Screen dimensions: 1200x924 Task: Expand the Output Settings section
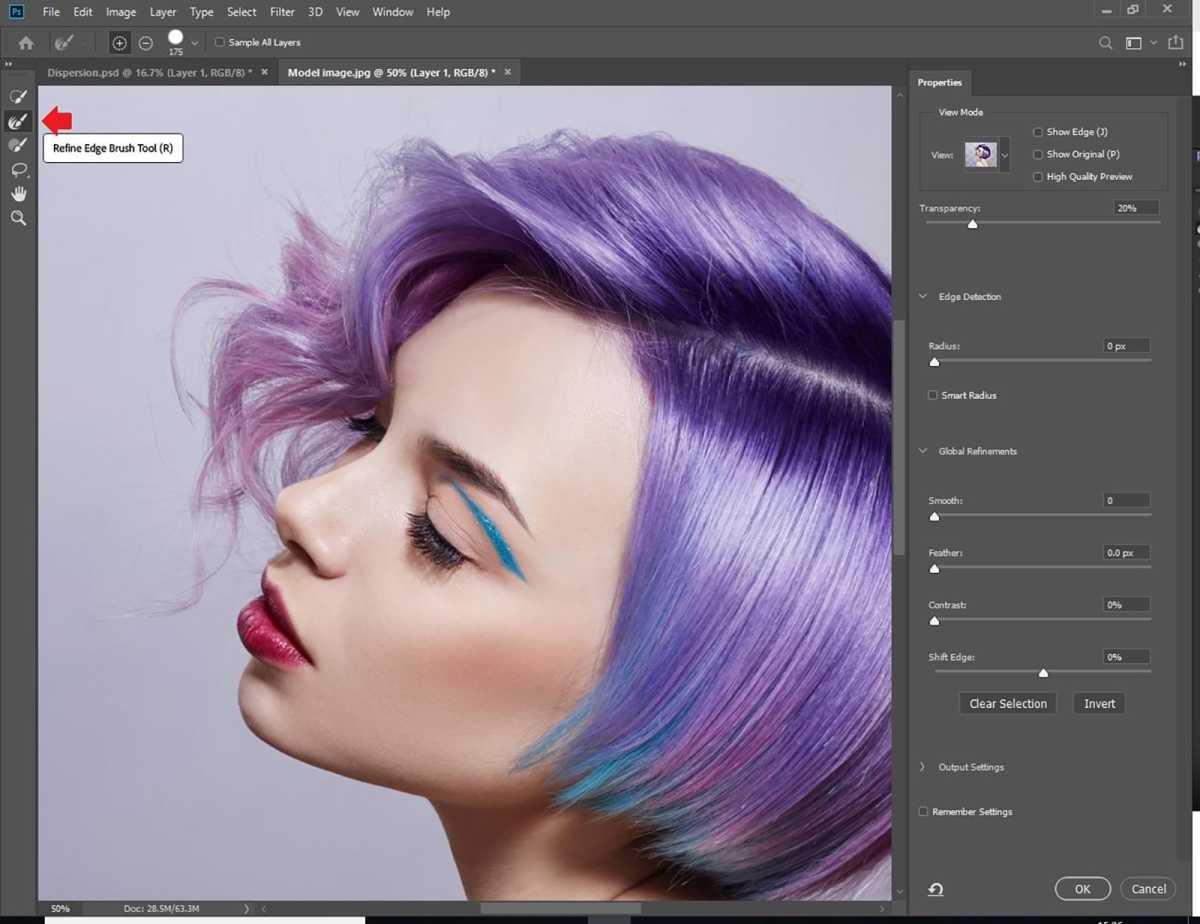(x=921, y=767)
